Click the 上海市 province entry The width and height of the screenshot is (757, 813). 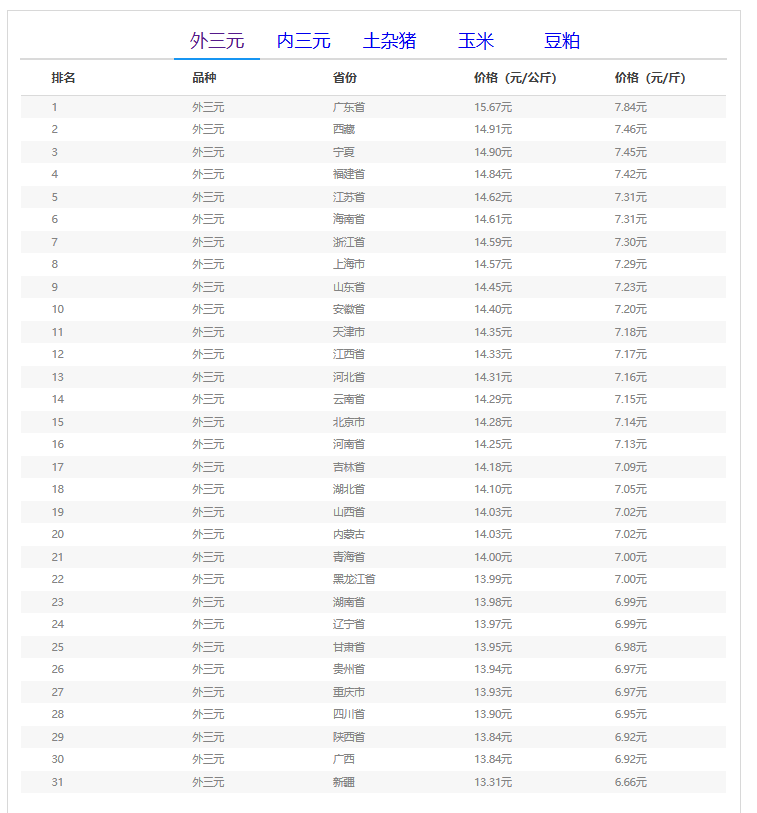click(x=349, y=264)
